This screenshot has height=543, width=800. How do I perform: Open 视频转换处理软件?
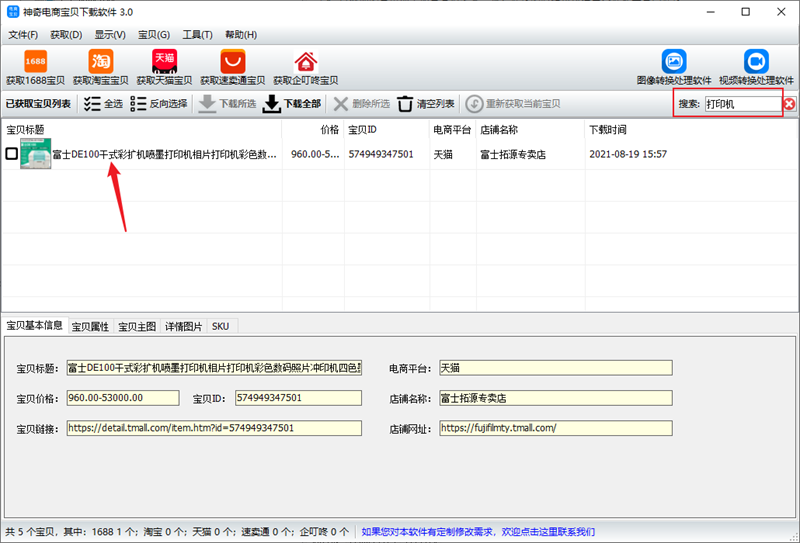click(756, 67)
